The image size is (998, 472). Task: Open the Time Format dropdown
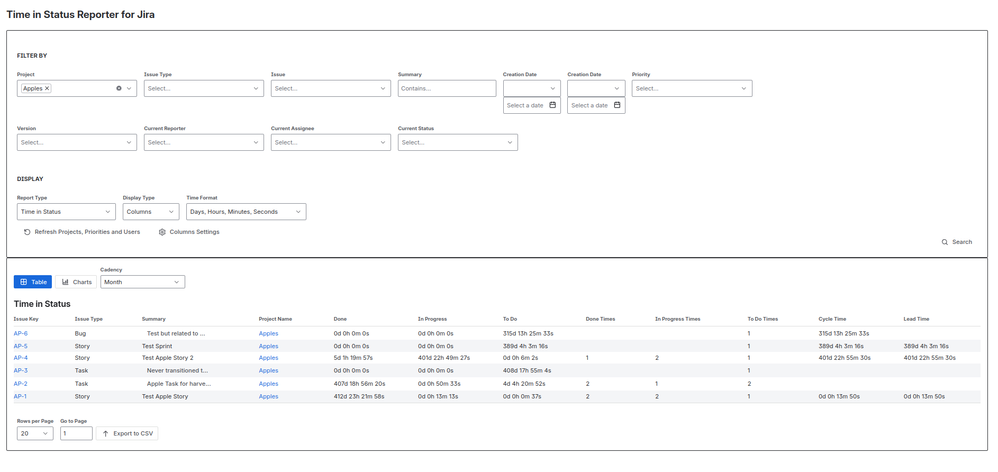(246, 212)
